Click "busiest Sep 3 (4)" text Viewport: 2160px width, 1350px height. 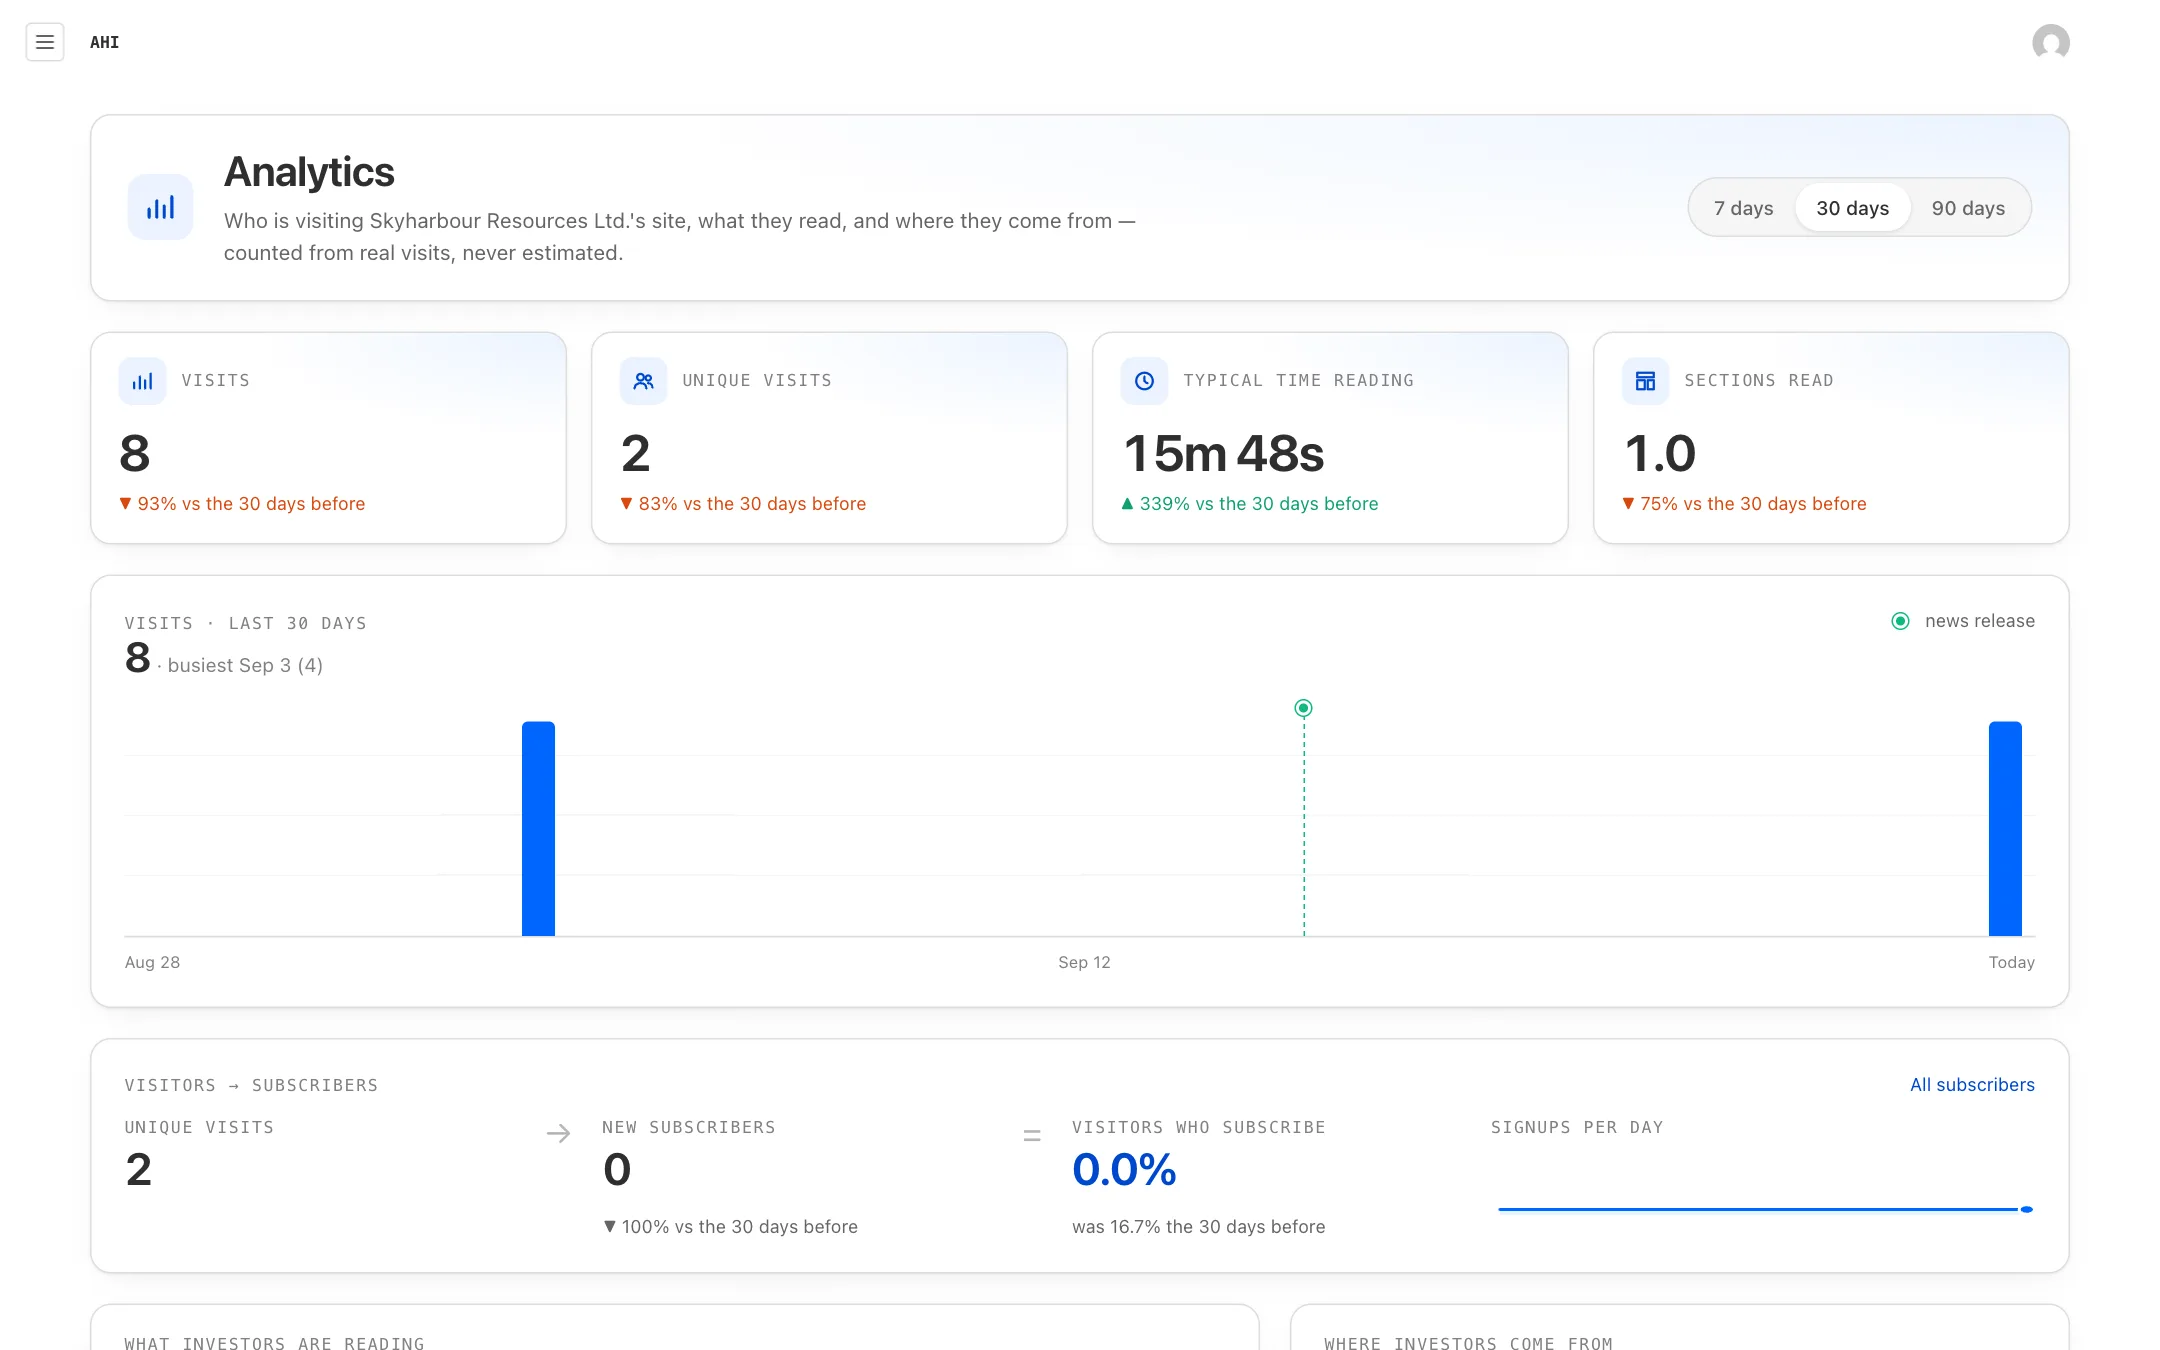(x=245, y=665)
